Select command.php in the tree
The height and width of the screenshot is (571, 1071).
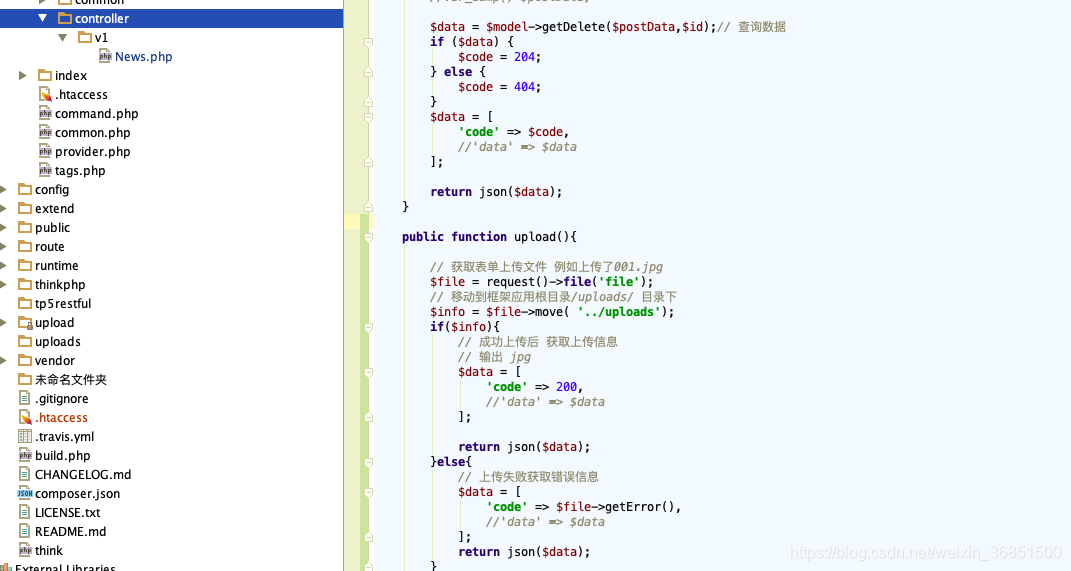96,113
